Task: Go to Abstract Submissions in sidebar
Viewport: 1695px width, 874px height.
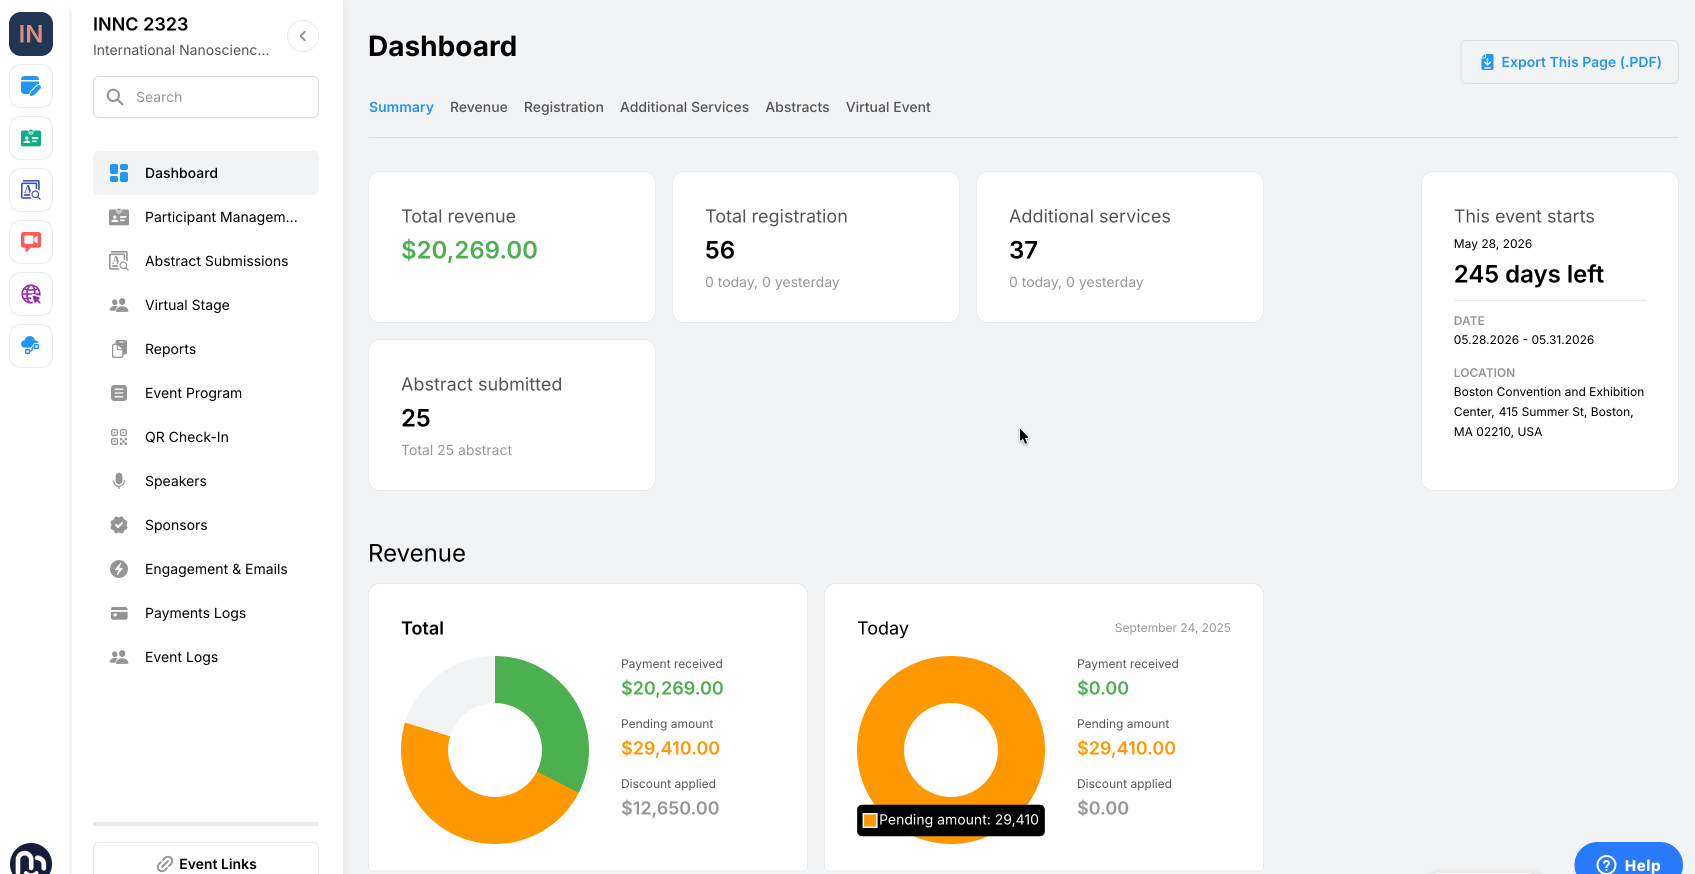Action: coord(216,261)
